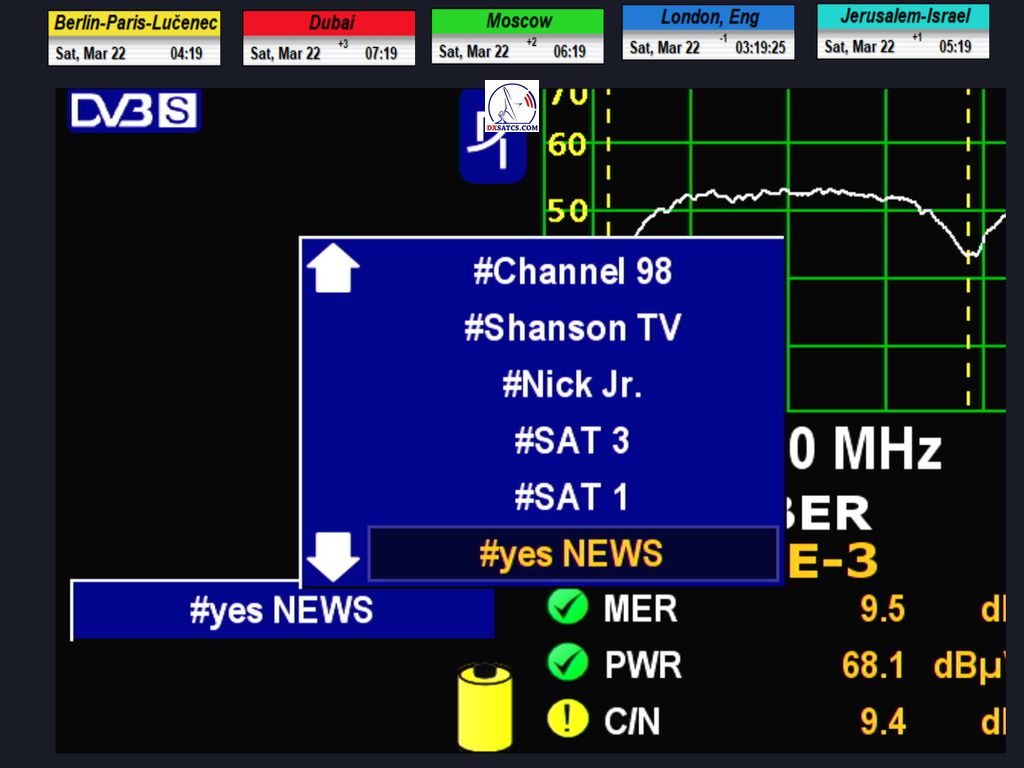Click the yellow C/N warning icon

(x=568, y=720)
